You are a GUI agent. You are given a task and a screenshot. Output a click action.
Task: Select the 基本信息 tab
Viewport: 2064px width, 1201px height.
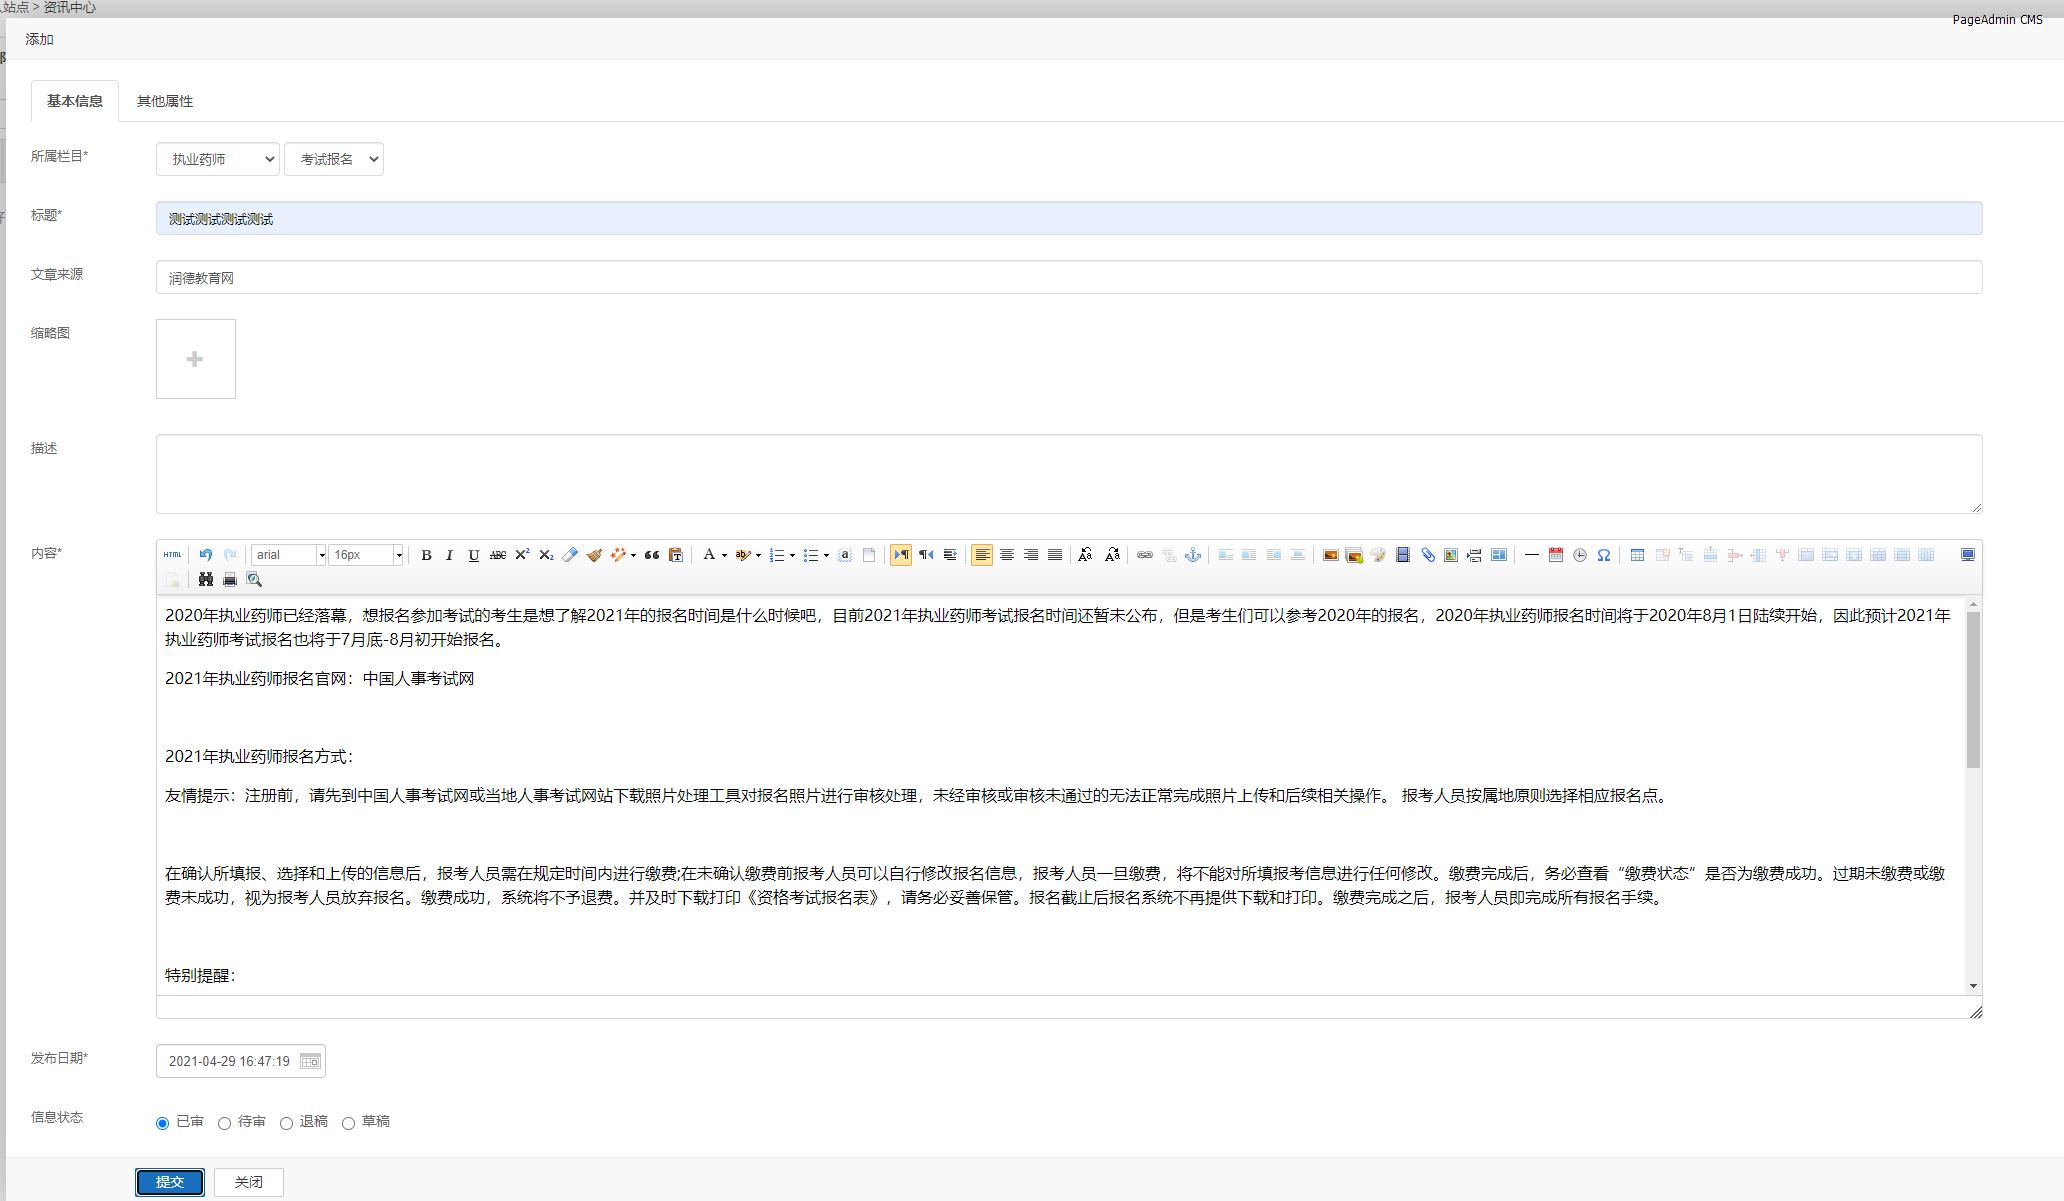(75, 101)
